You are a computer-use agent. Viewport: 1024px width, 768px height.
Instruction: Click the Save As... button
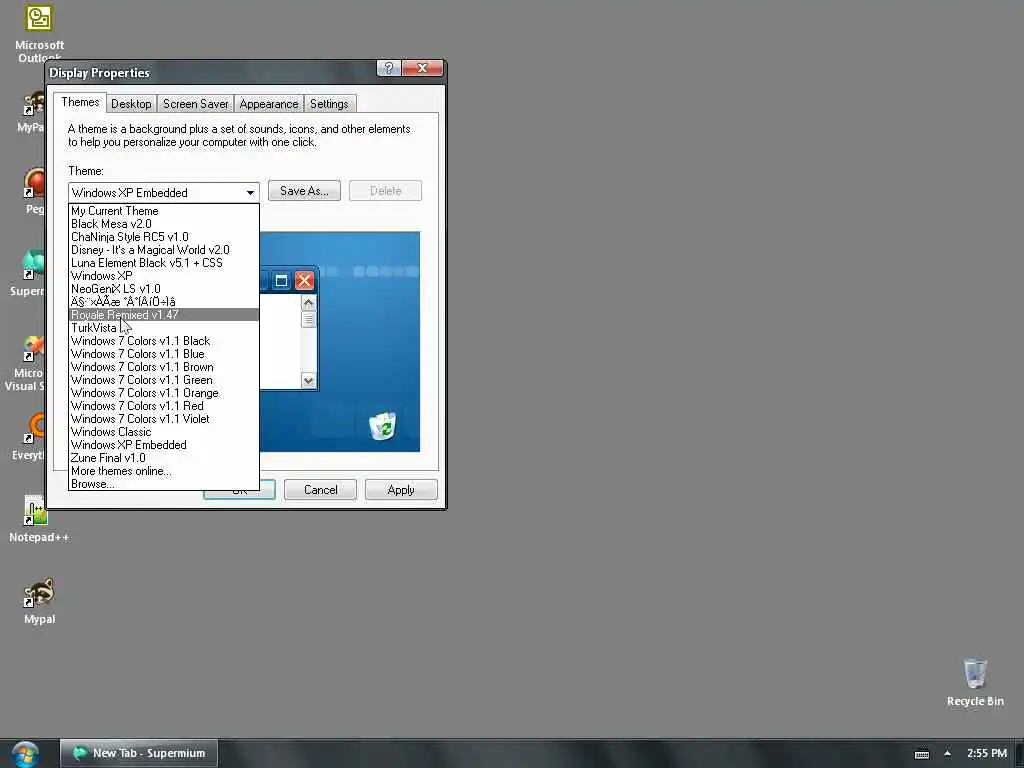304,191
